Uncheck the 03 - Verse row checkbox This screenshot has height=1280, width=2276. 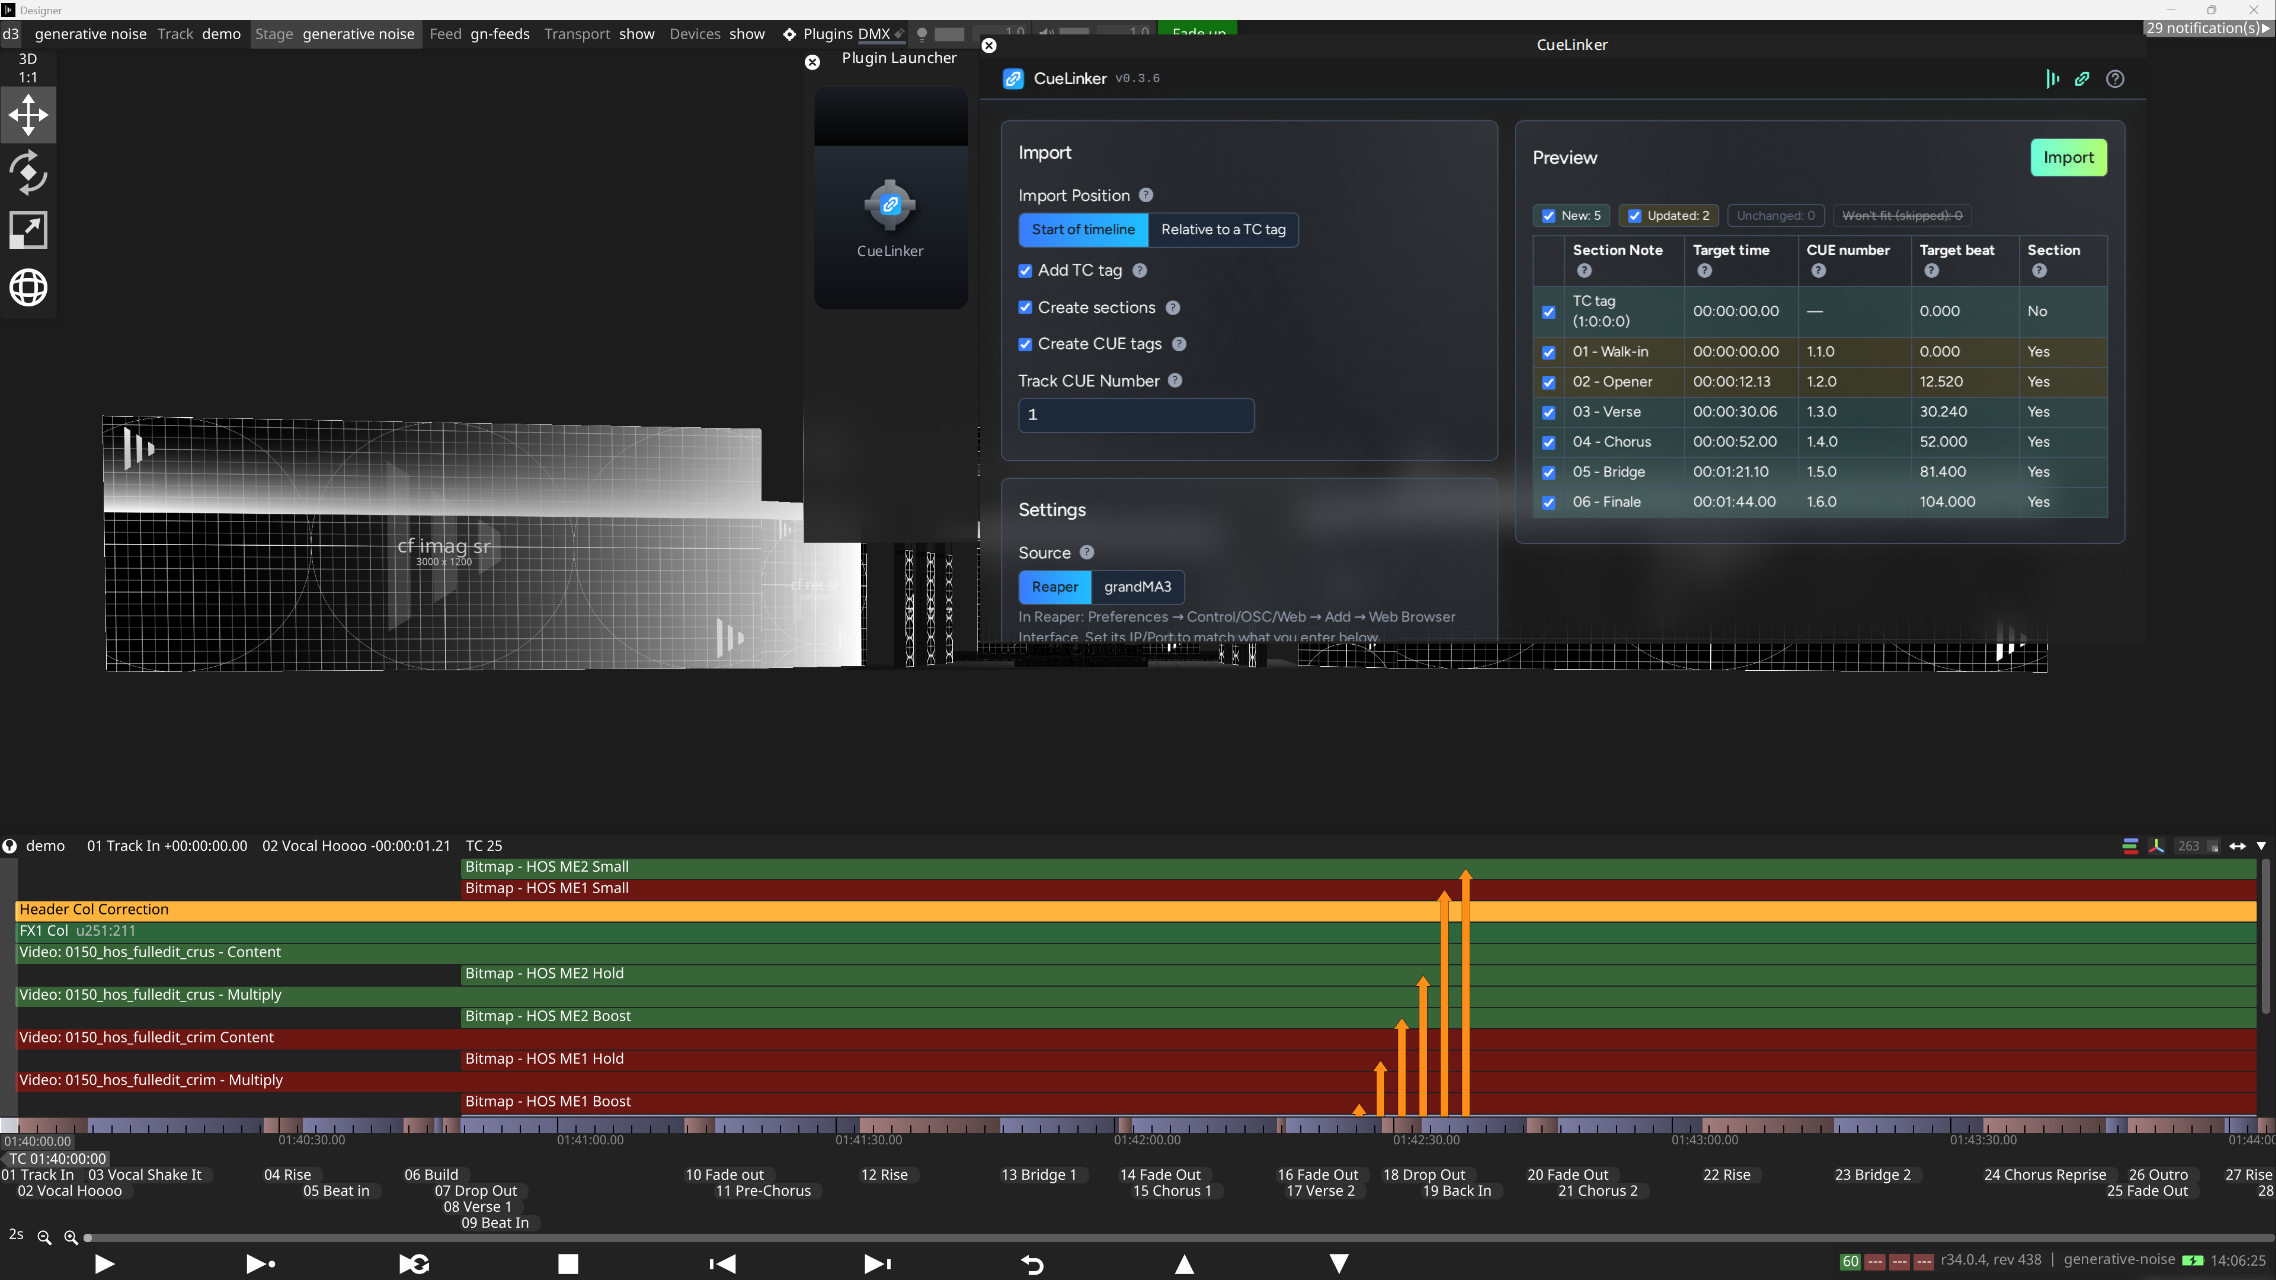[1549, 412]
